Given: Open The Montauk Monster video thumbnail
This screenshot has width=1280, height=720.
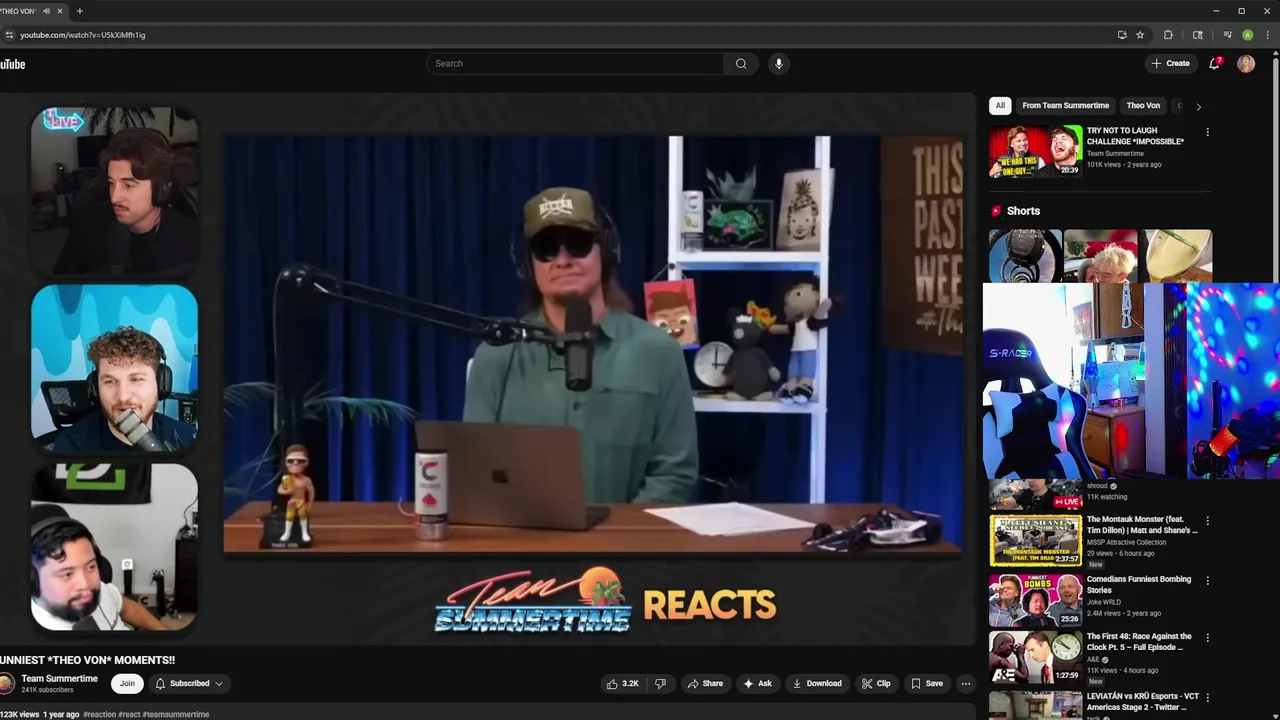Looking at the screenshot, I should coord(1035,540).
